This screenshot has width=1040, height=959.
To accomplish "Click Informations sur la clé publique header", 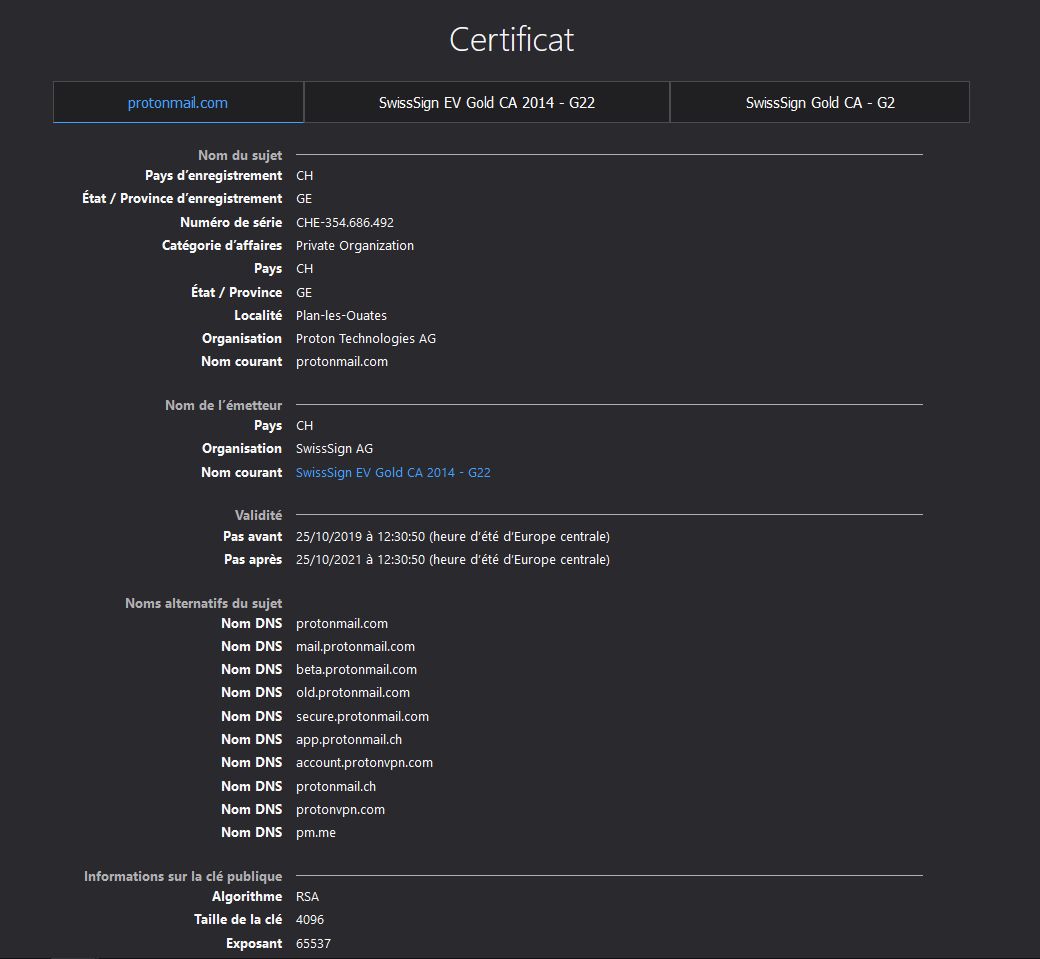I will pos(183,877).
